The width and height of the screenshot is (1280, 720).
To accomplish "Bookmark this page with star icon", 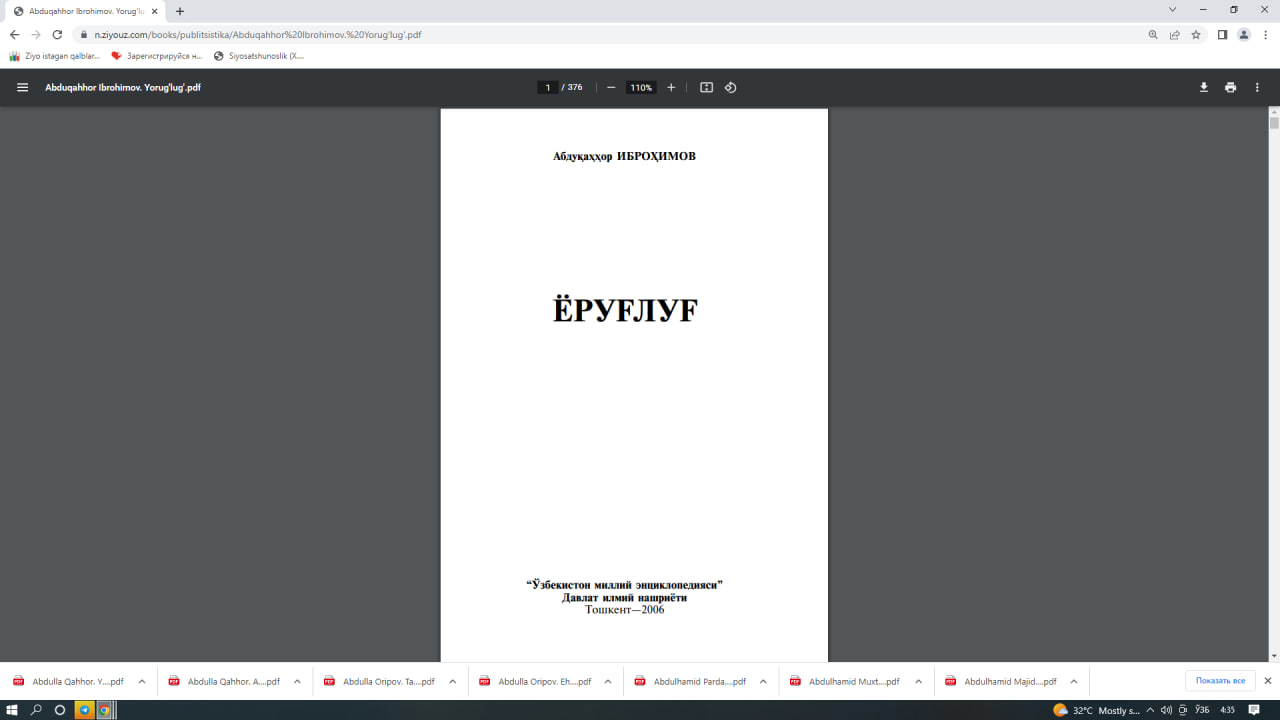I will 1196,34.
